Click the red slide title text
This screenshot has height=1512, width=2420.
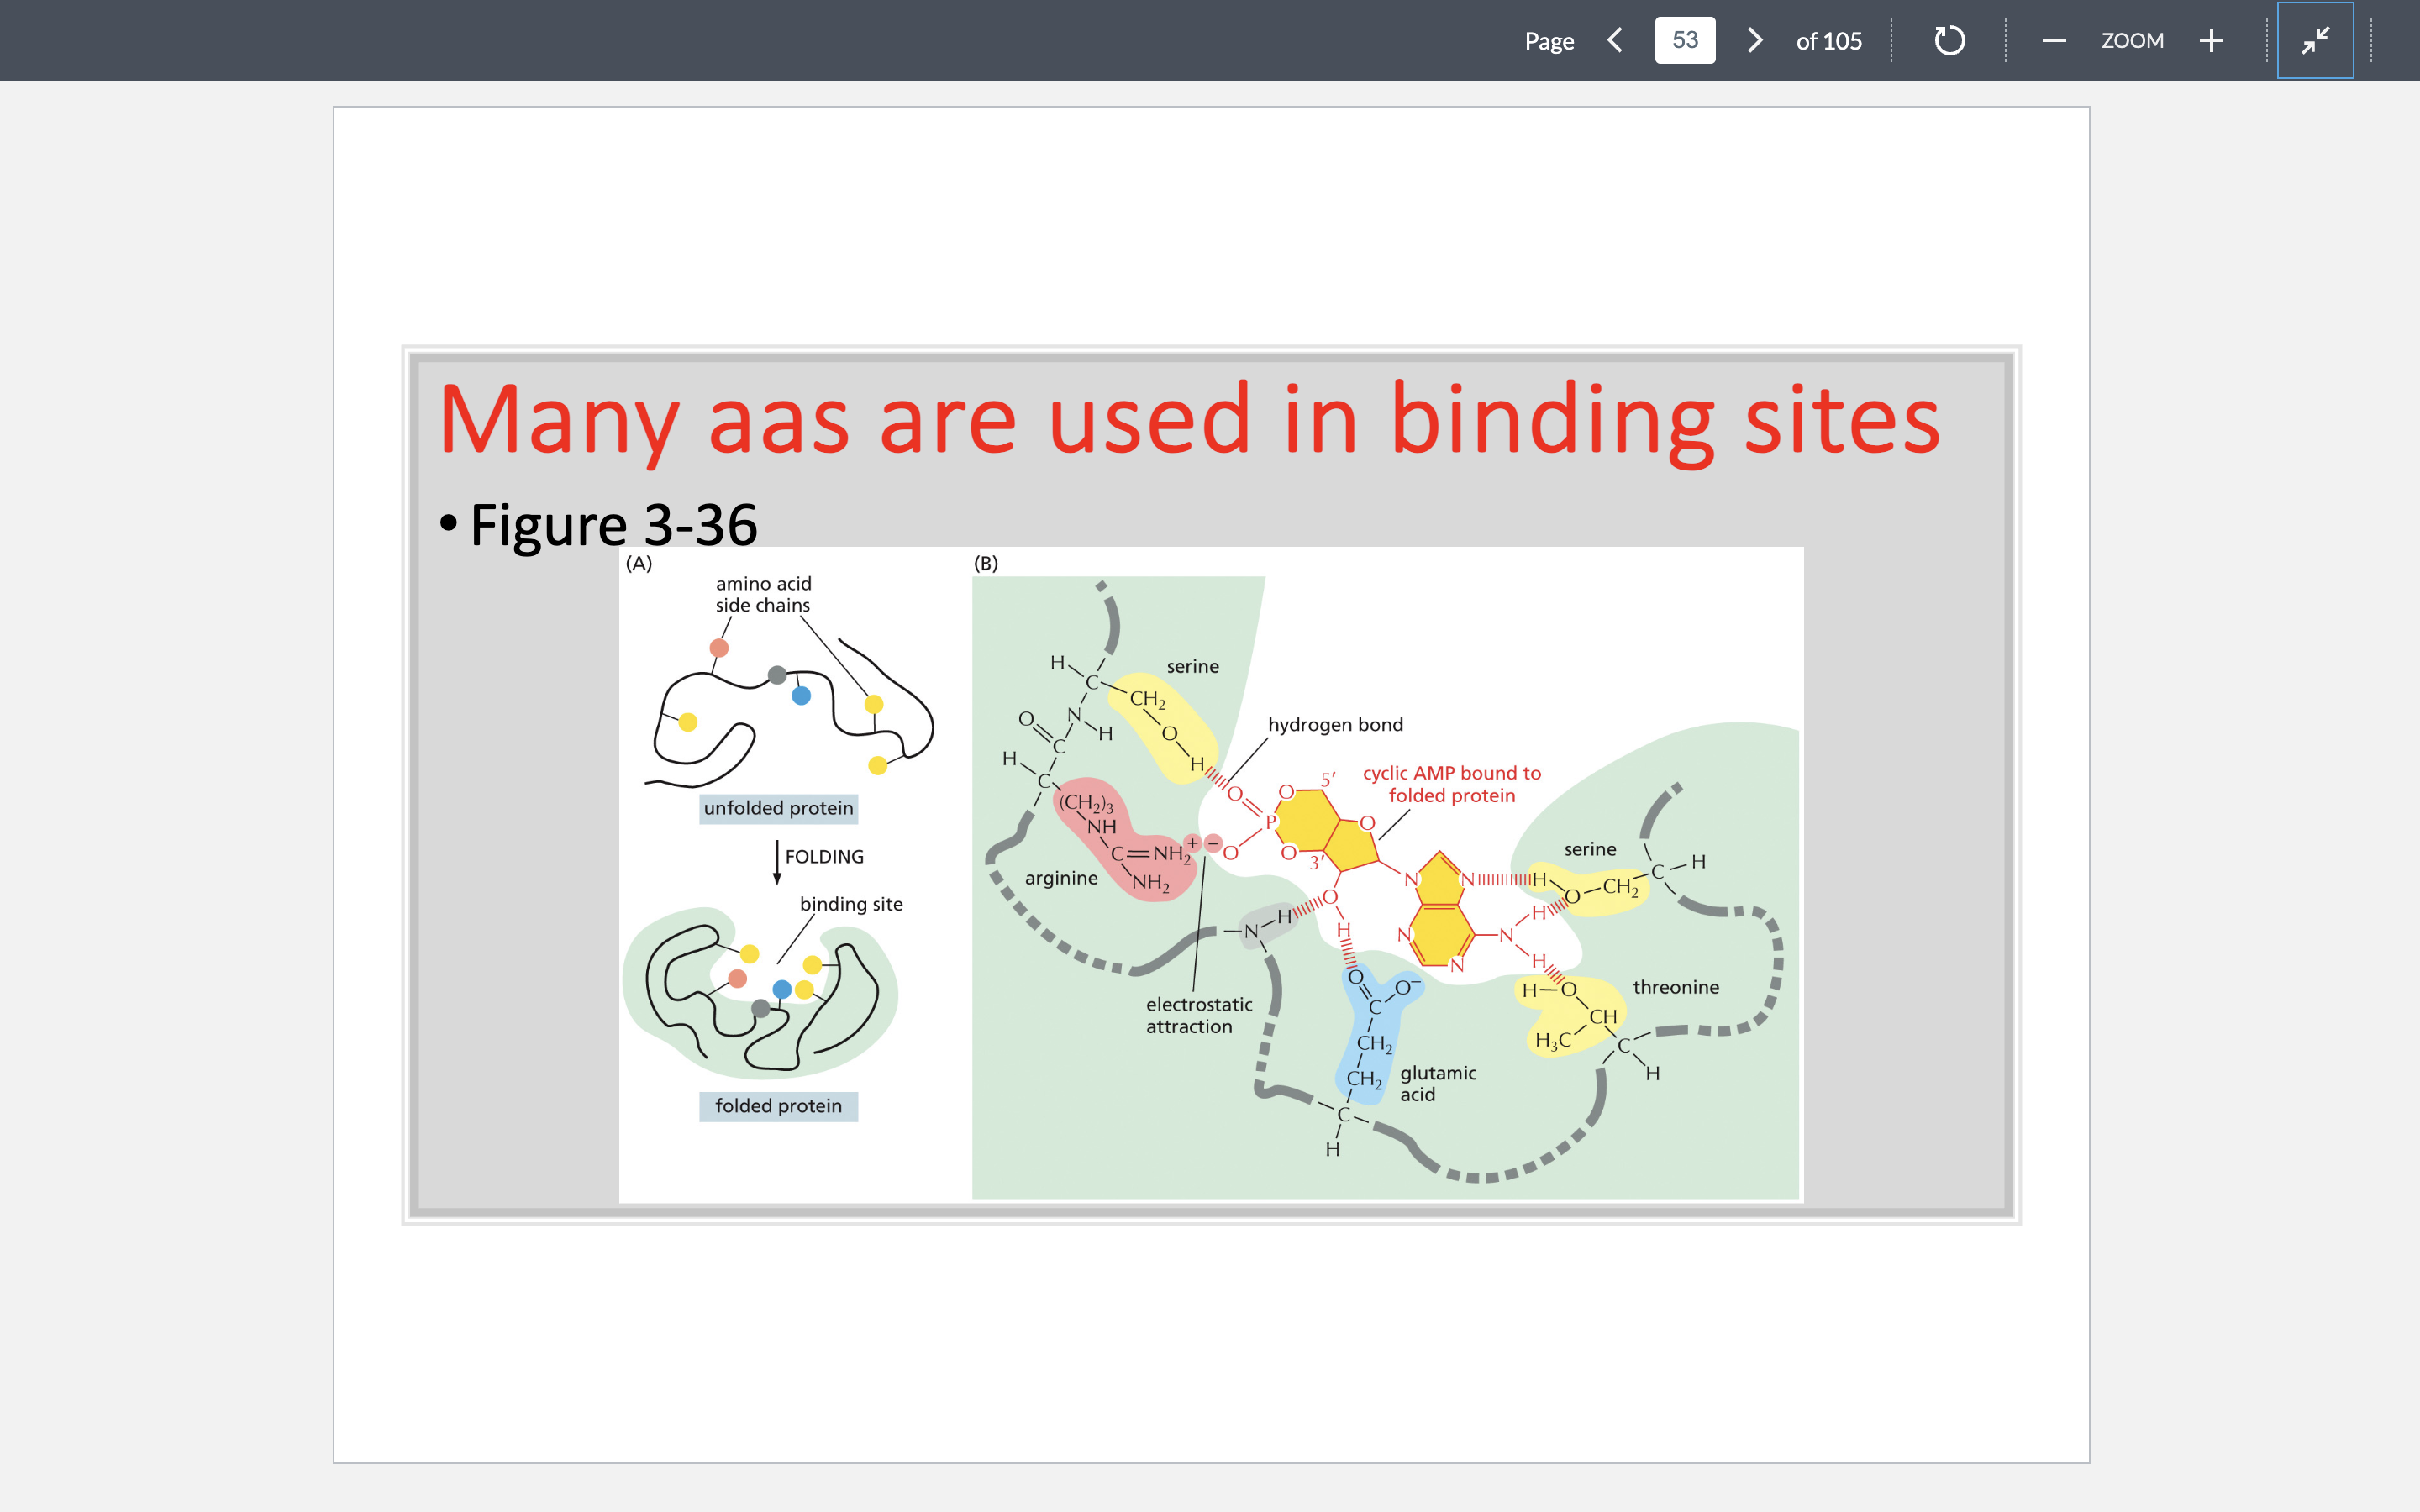pos(1189,420)
